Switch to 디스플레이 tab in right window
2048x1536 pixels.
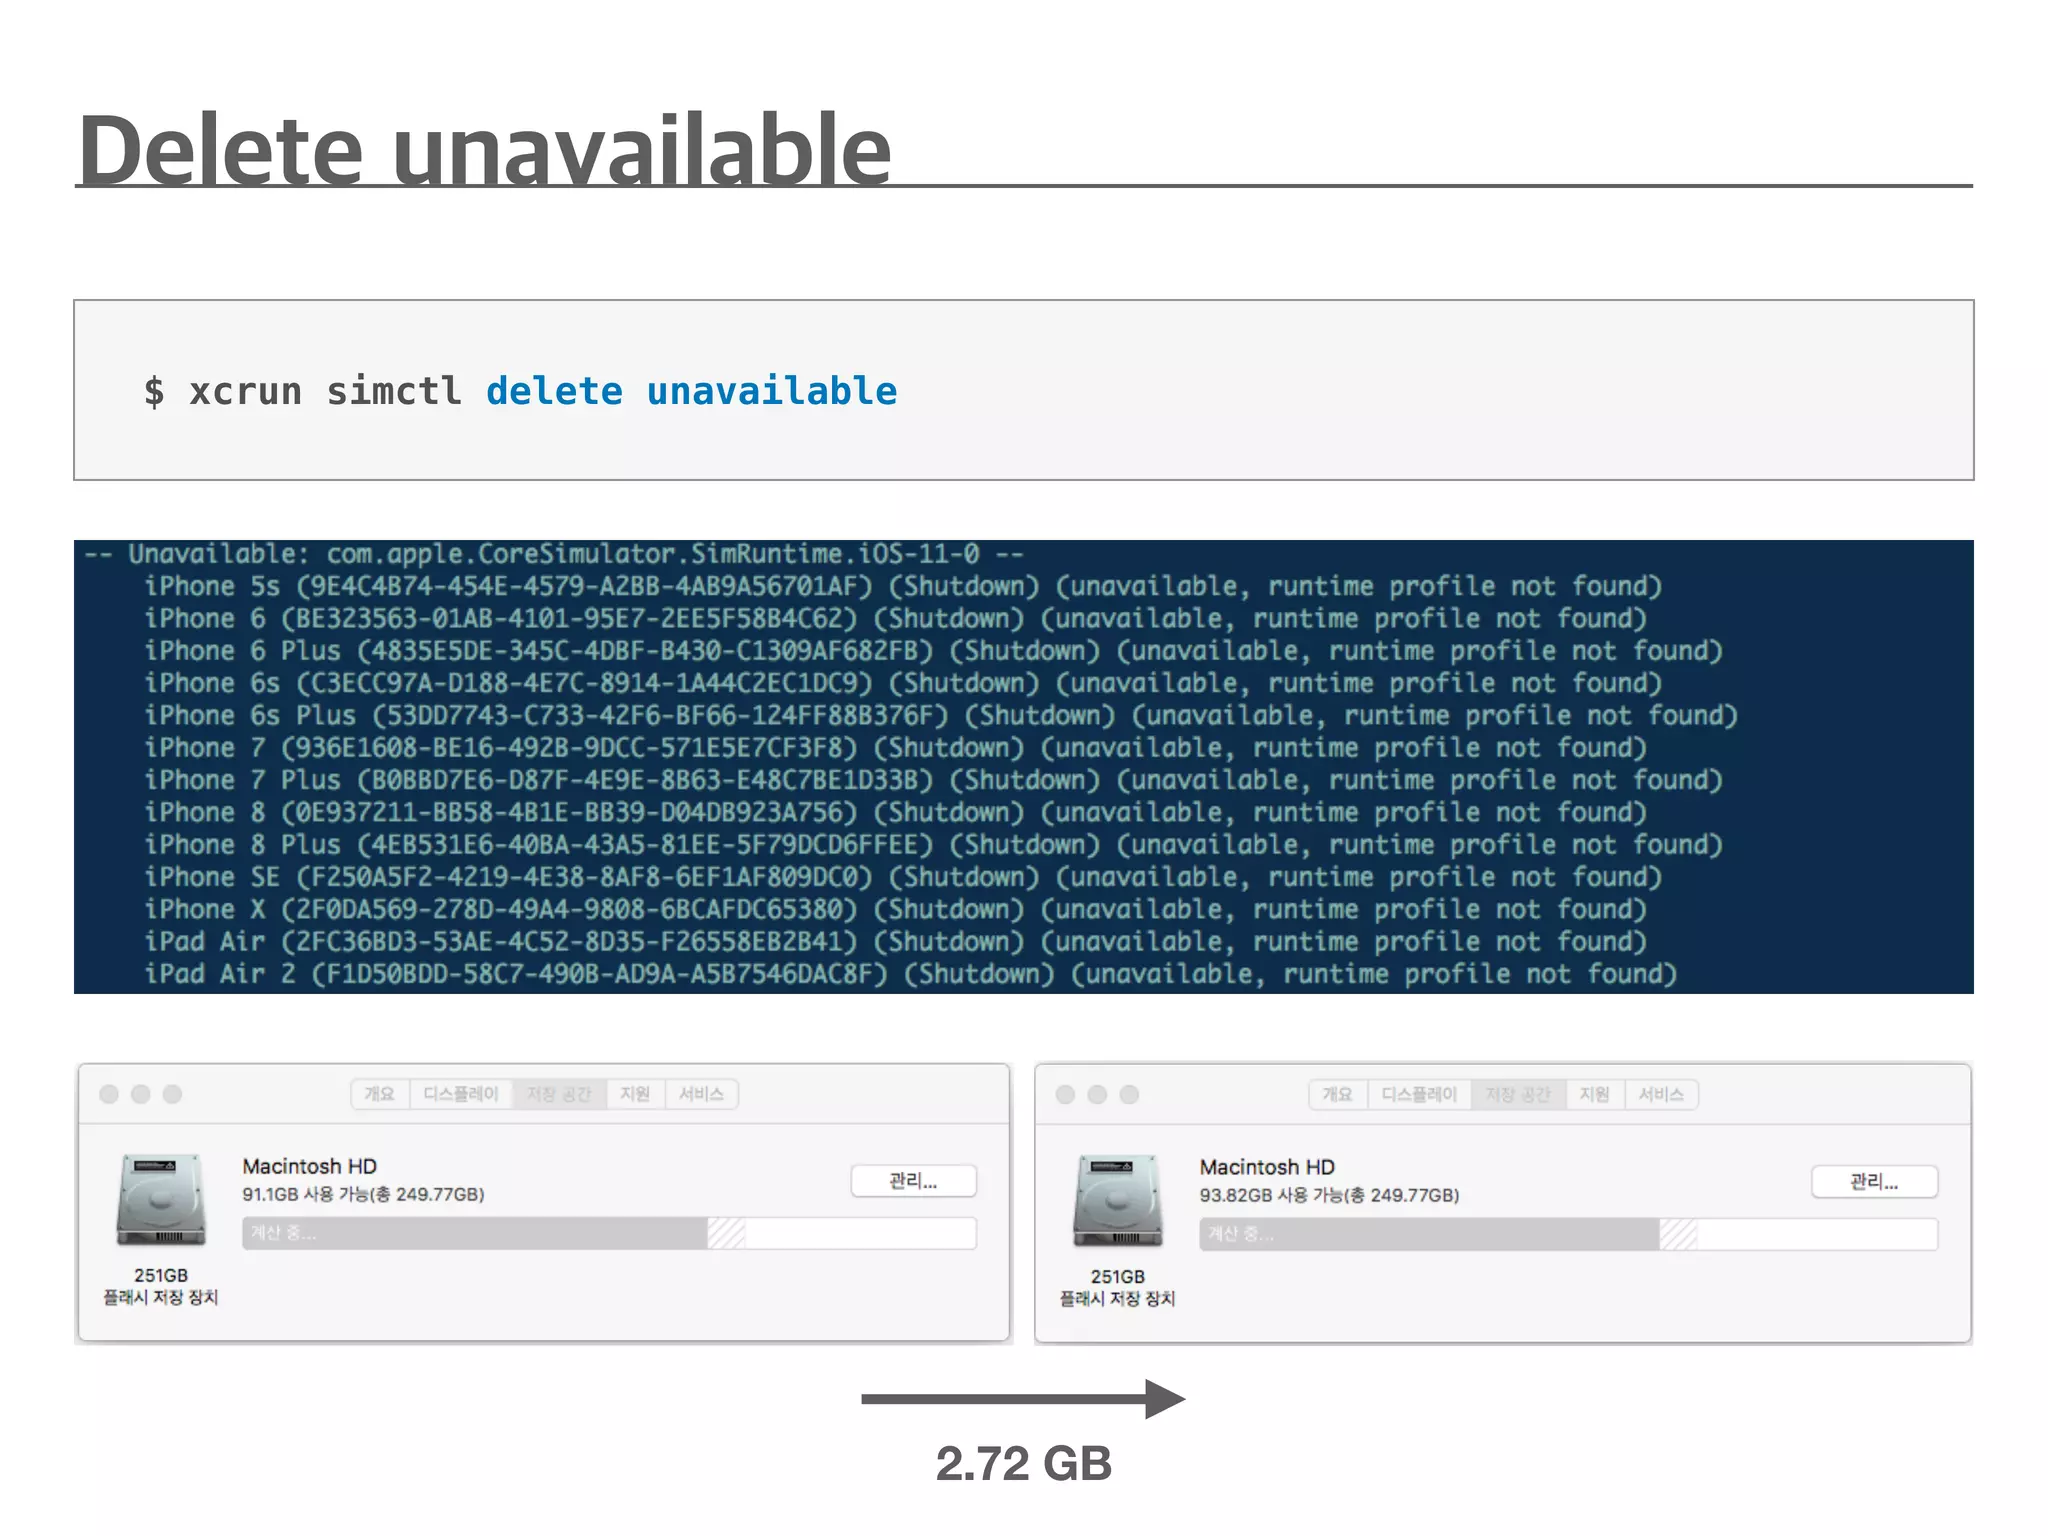click(1419, 1095)
